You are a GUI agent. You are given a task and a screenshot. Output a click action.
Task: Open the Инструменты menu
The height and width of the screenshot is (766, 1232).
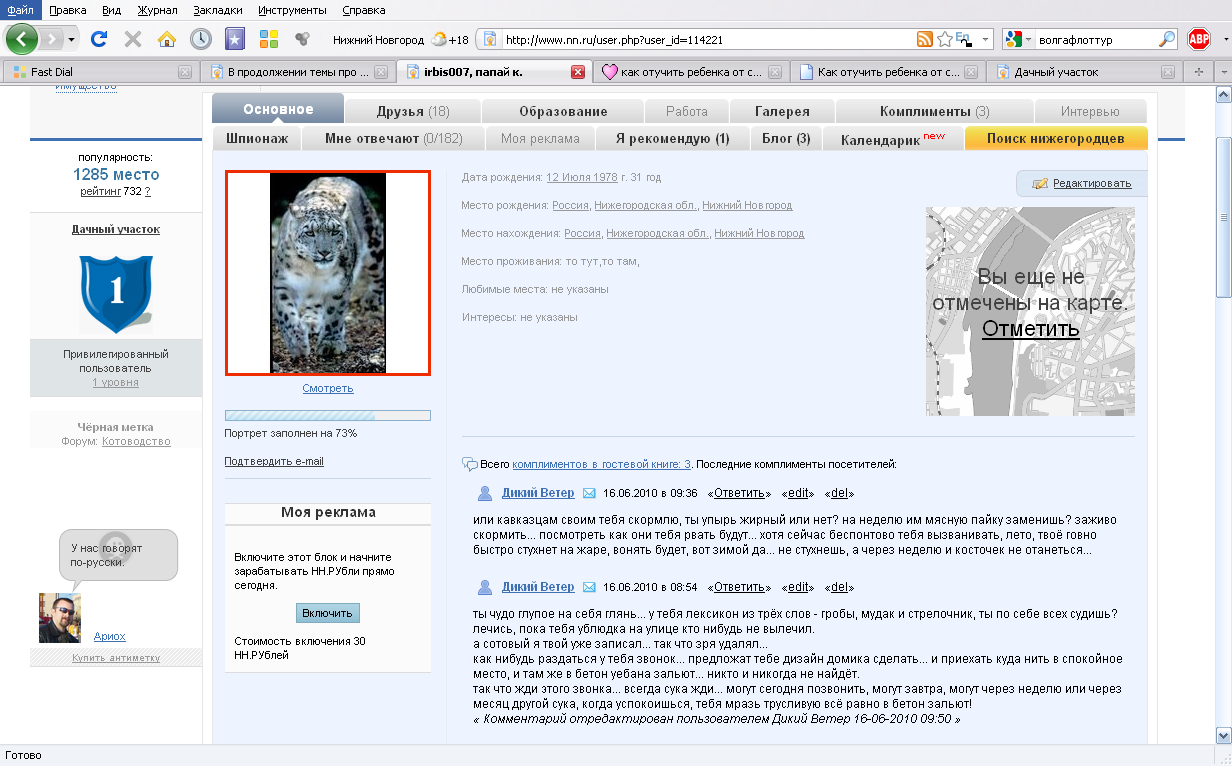[x=292, y=10]
